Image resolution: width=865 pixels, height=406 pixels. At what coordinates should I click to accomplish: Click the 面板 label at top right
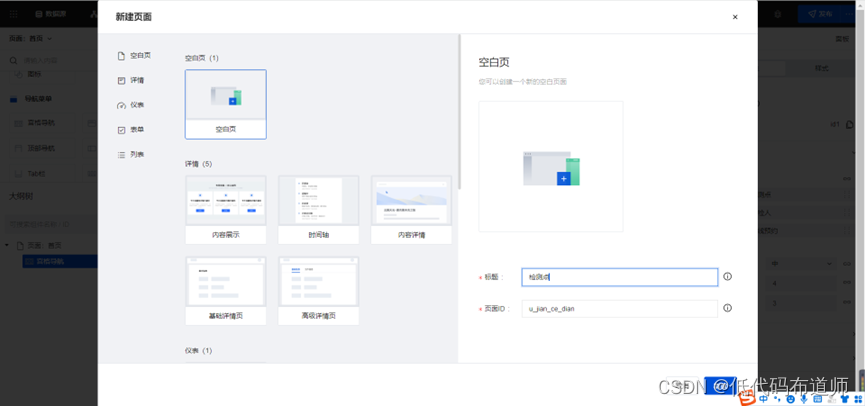[842, 39]
